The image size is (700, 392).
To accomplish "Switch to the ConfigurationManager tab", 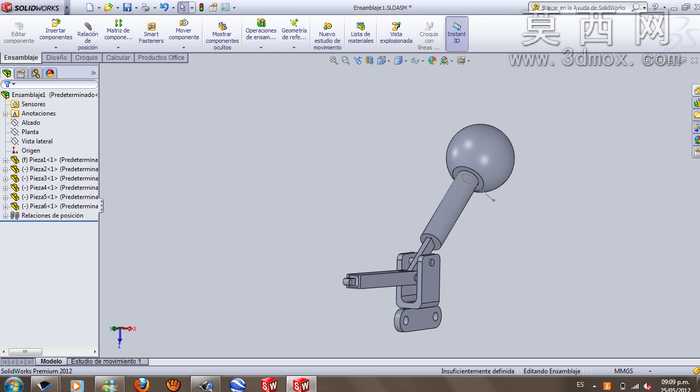I will click(36, 73).
